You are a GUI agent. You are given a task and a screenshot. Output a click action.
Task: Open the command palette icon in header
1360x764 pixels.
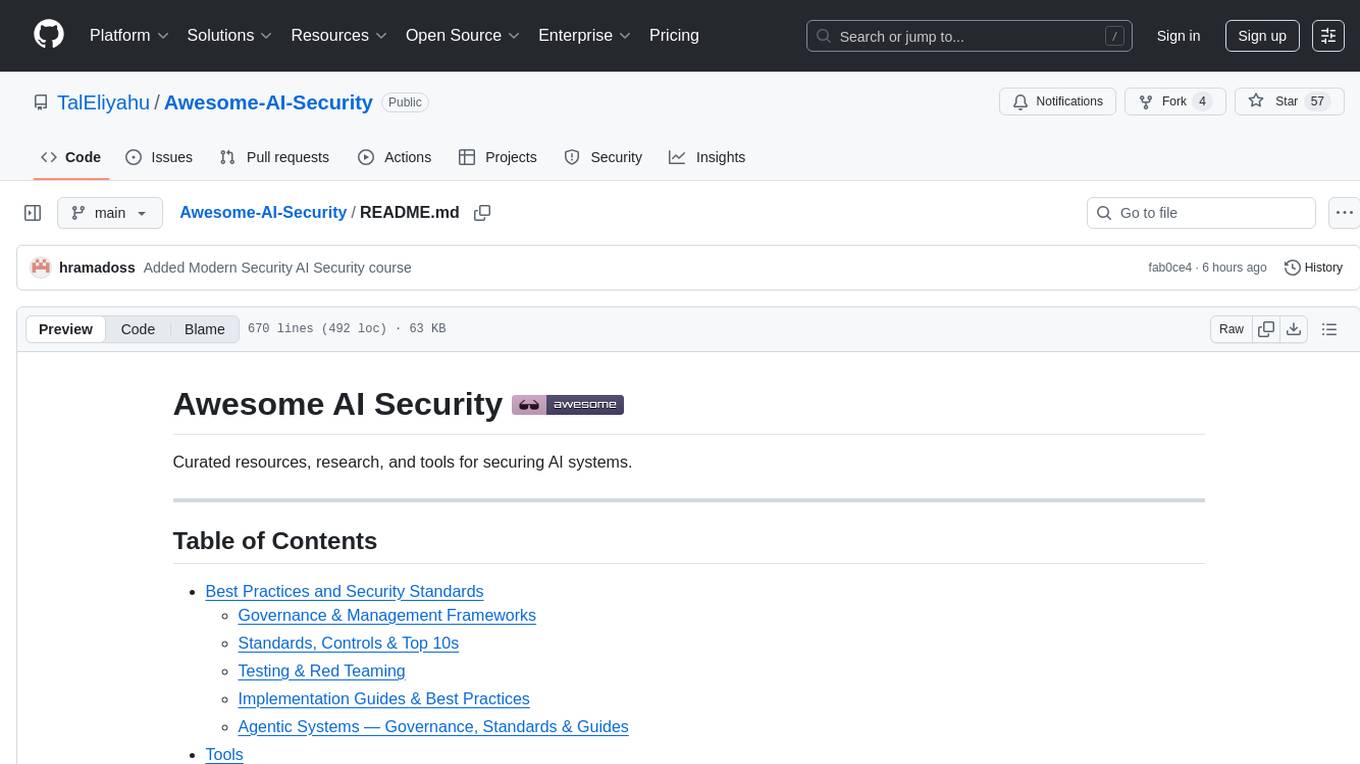point(1328,35)
